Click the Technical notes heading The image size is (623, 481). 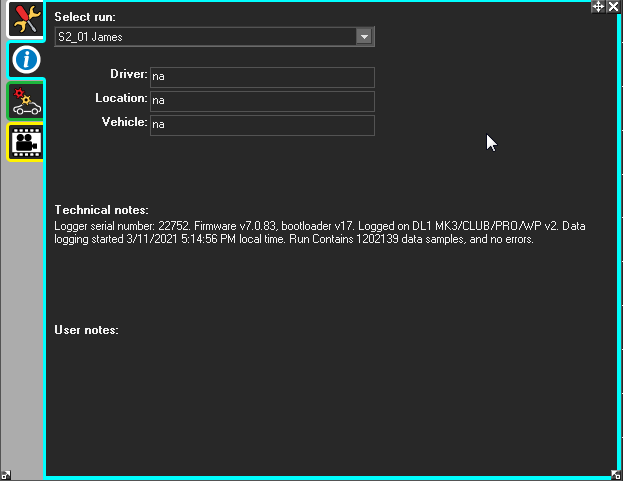coord(101,210)
